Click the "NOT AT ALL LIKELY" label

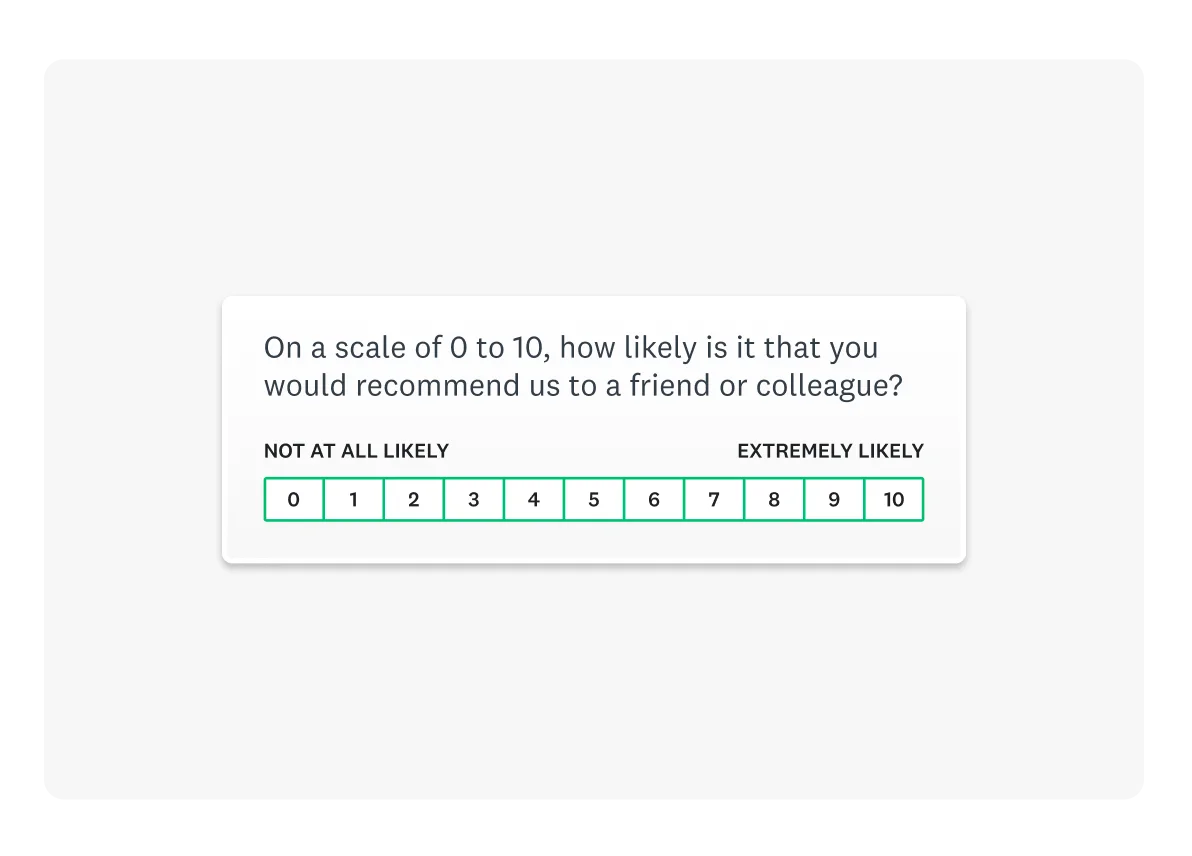[356, 451]
